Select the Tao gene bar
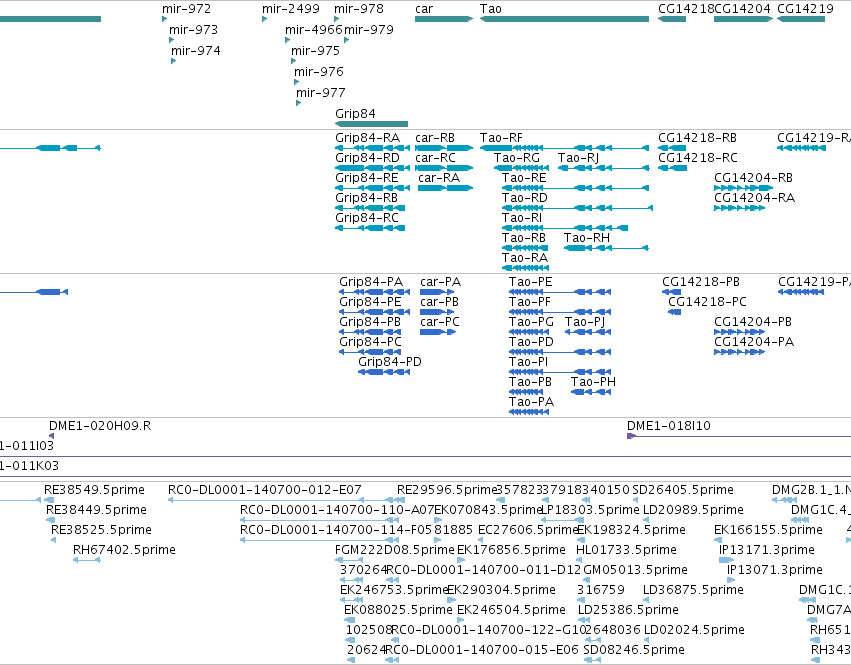This screenshot has height=665, width=851. pyautogui.click(x=564, y=19)
